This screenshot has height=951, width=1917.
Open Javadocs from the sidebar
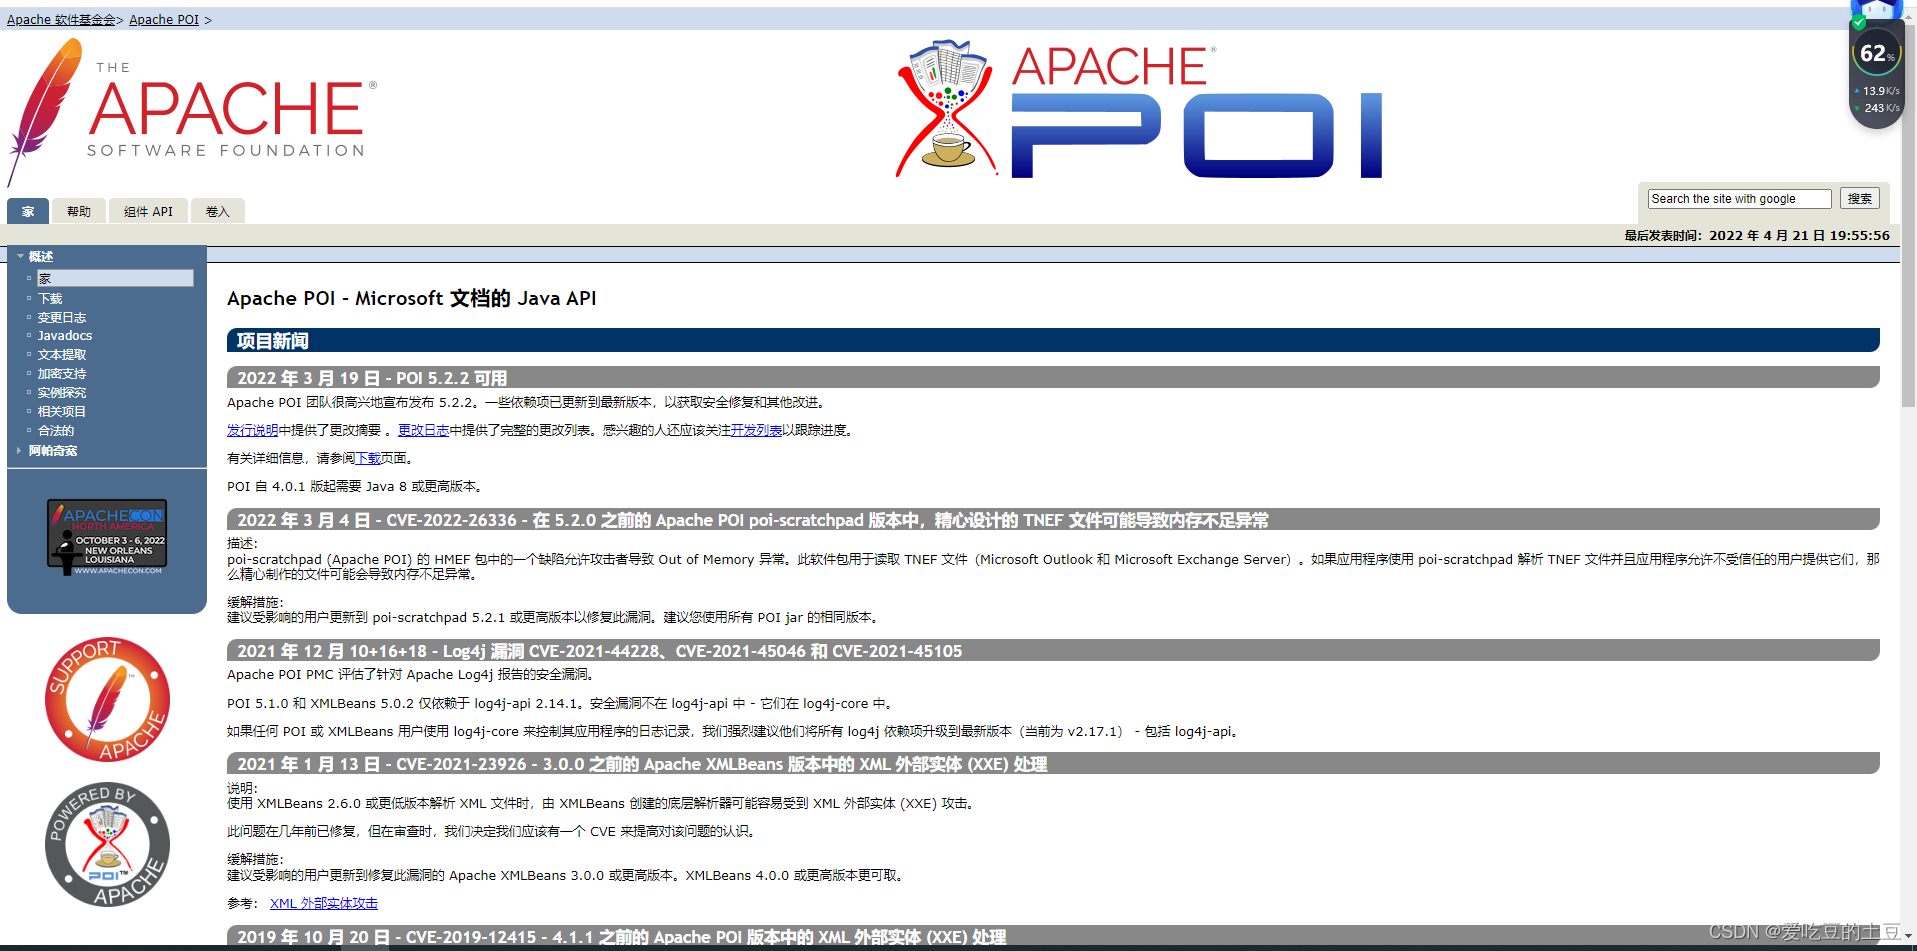[64, 335]
